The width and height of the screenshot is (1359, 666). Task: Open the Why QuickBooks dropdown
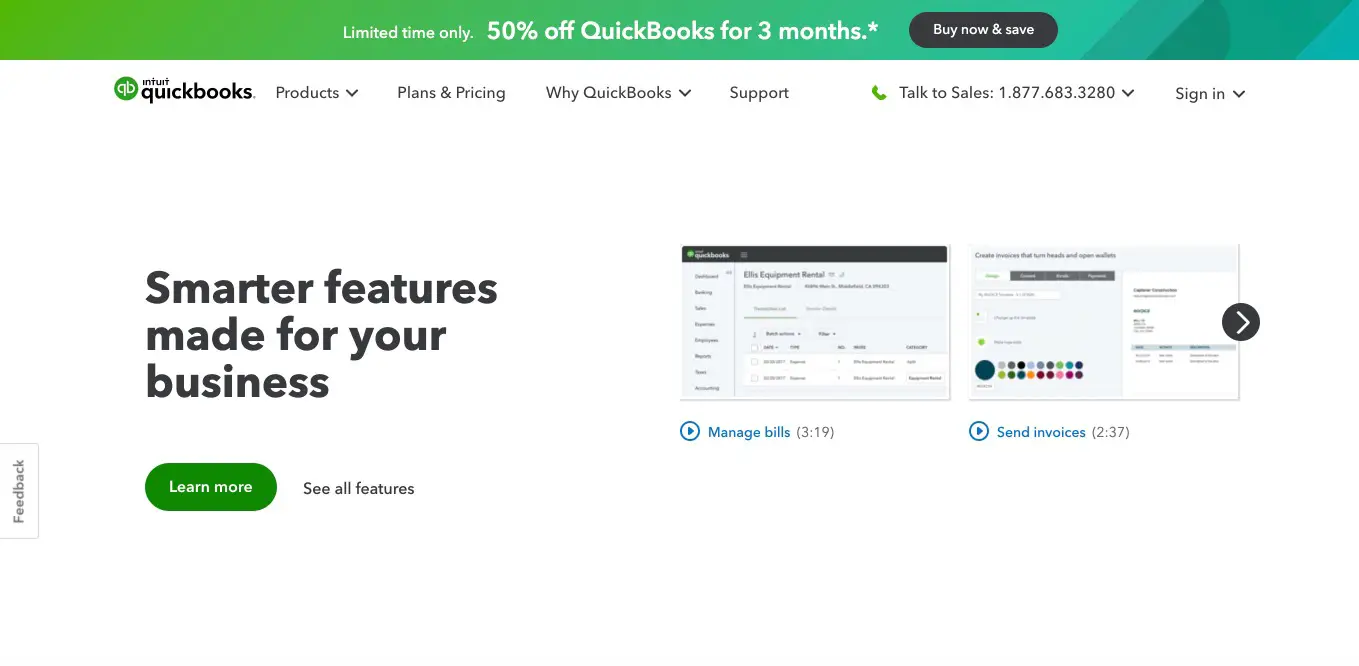[618, 93]
